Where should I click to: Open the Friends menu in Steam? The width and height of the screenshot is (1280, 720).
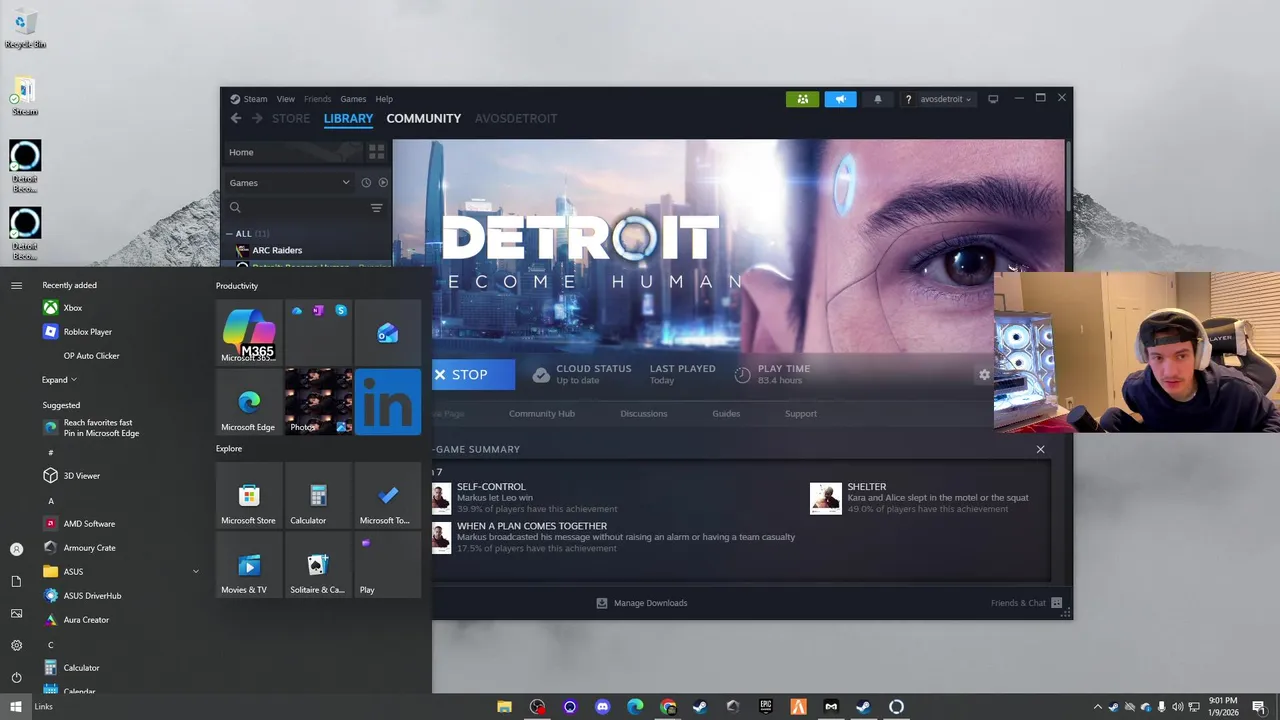click(x=317, y=99)
